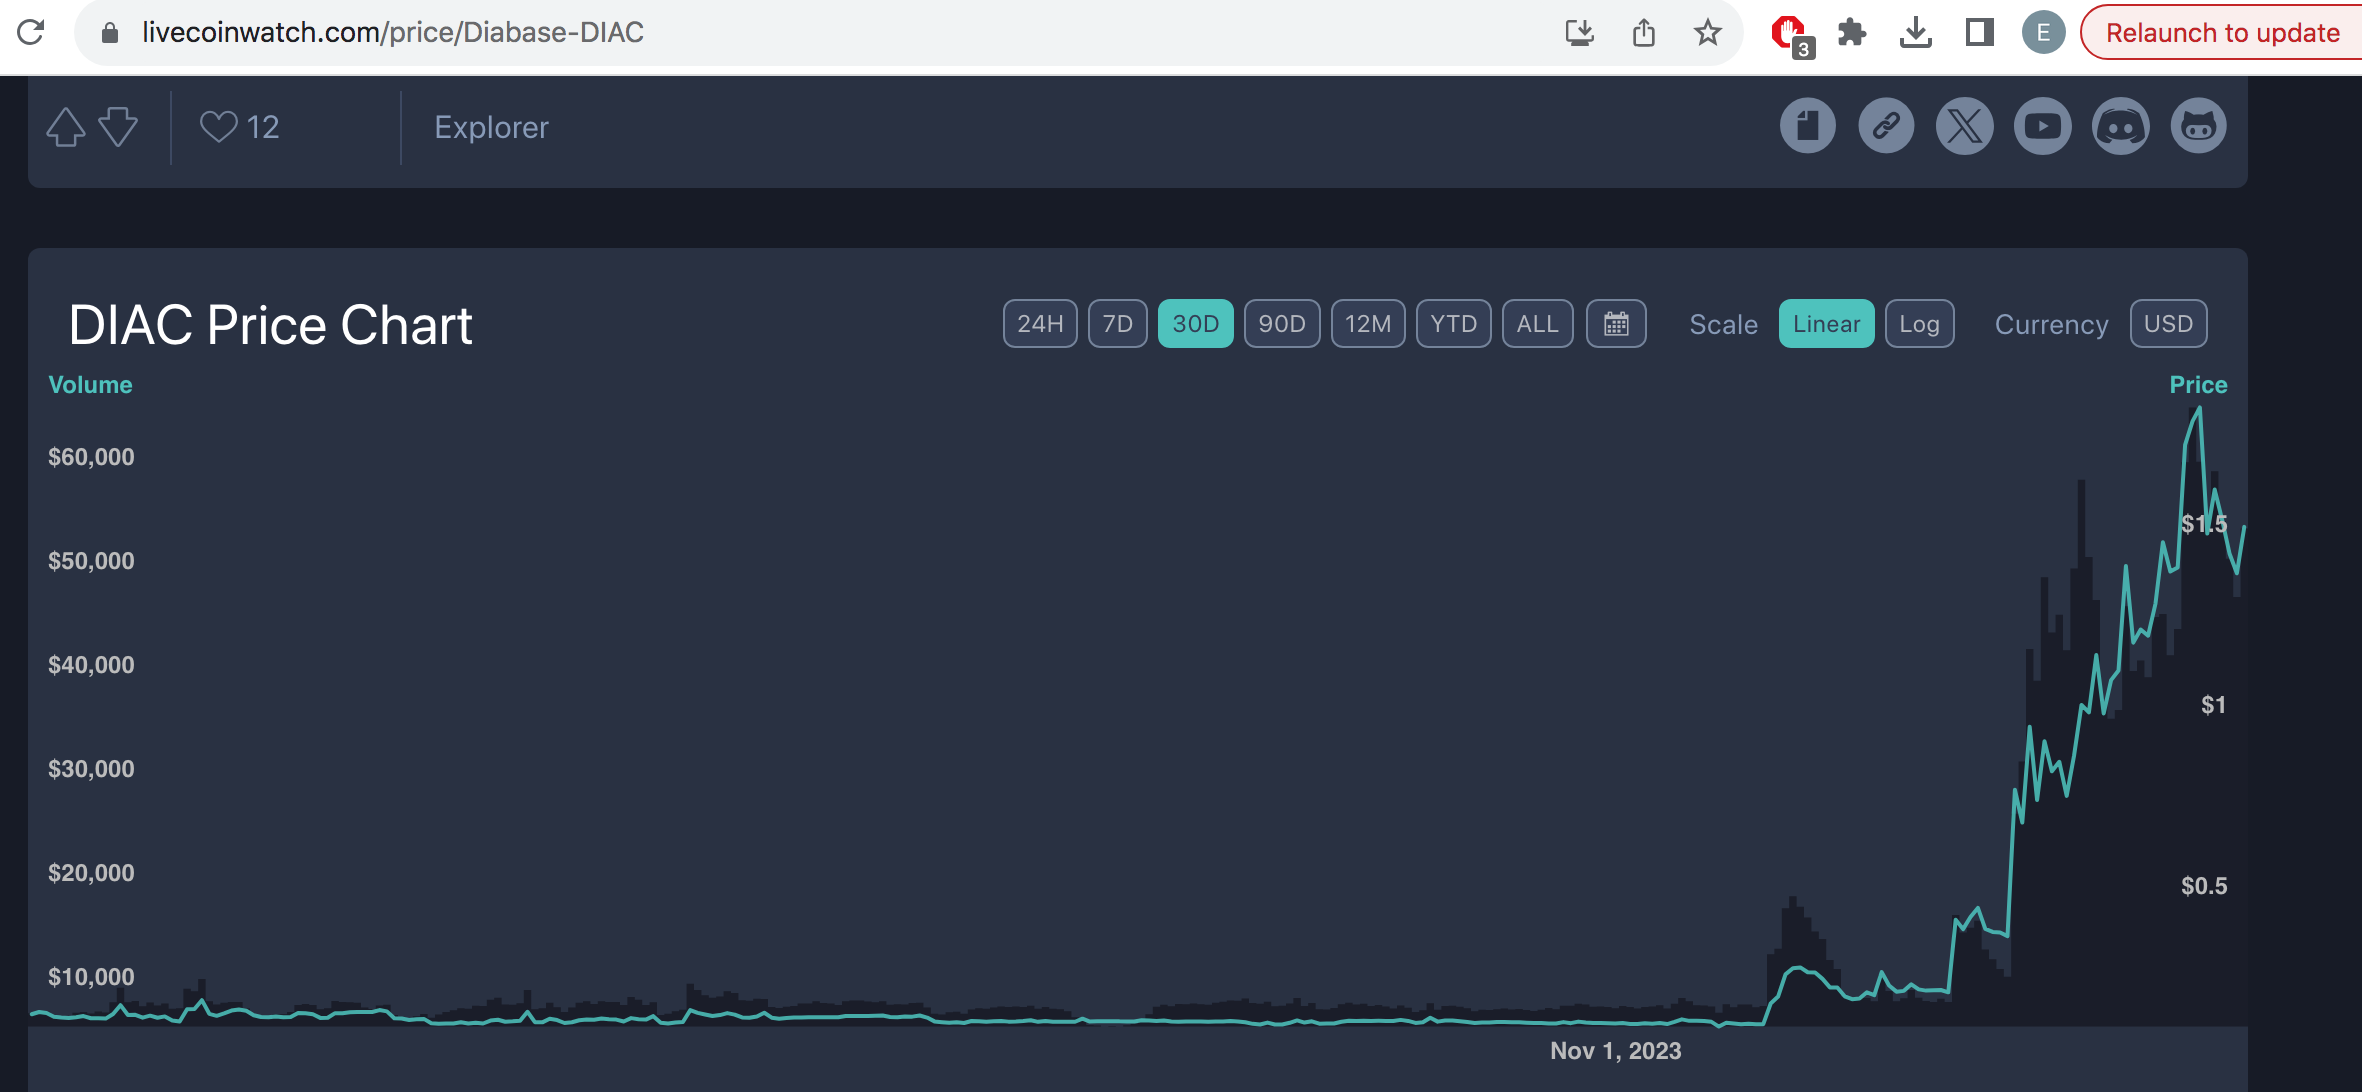
Task: Click the install app icon in address bar
Action: point(1579,33)
